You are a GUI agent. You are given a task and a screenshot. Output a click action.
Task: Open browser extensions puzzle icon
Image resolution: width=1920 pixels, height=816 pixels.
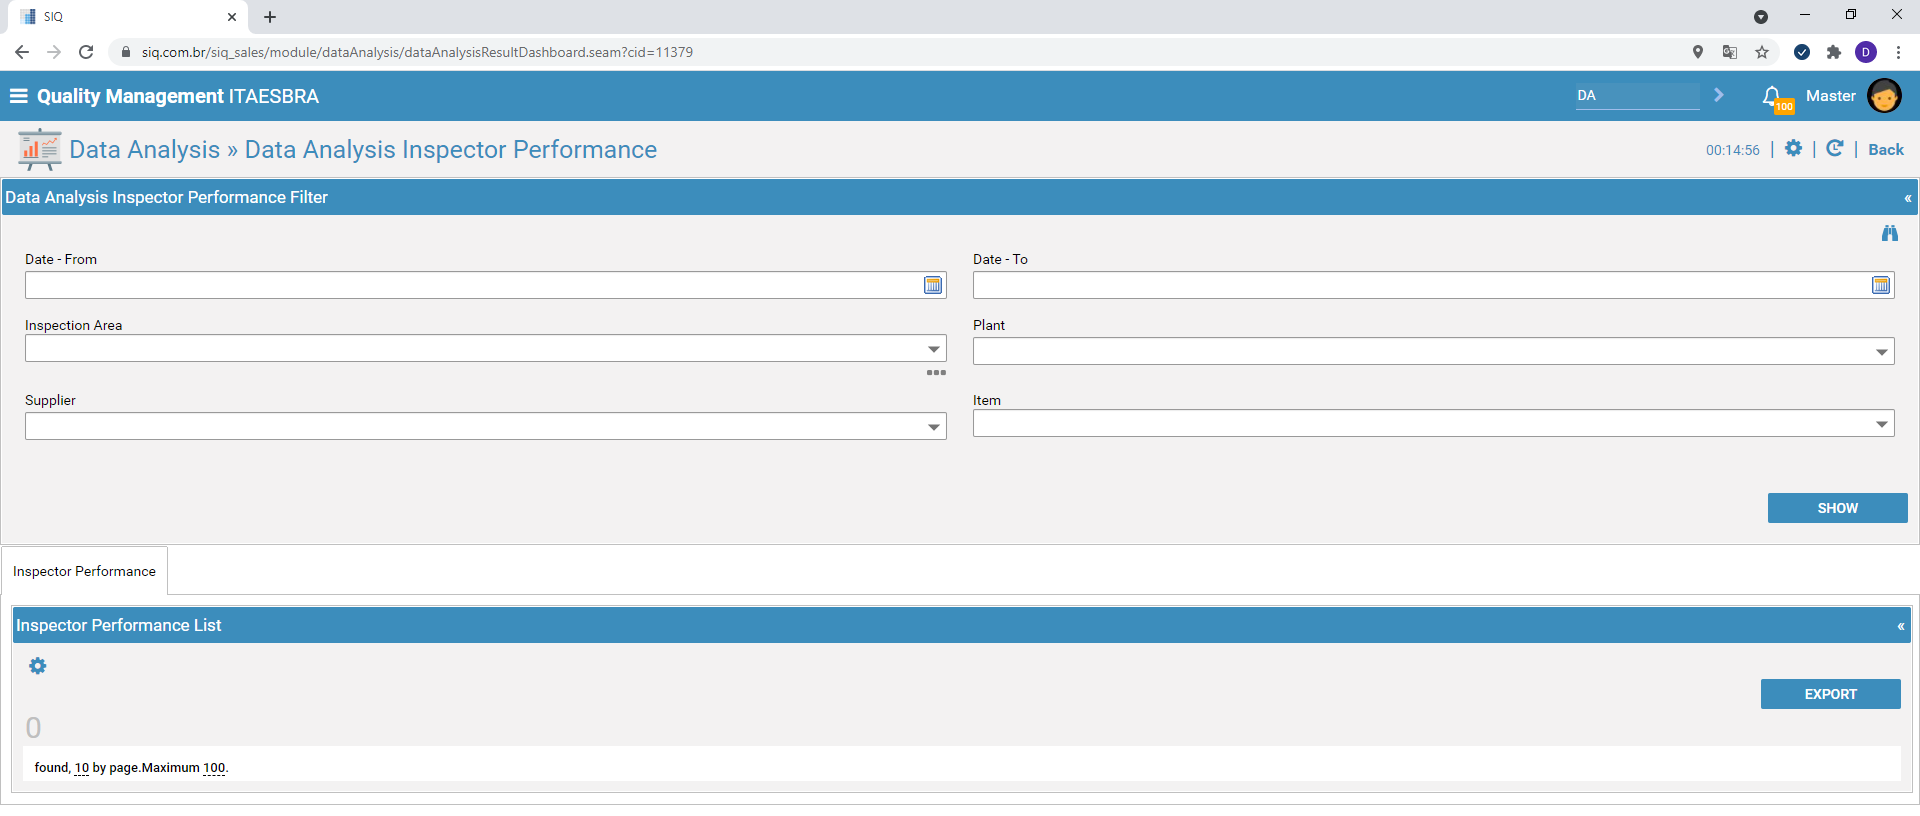tap(1834, 52)
